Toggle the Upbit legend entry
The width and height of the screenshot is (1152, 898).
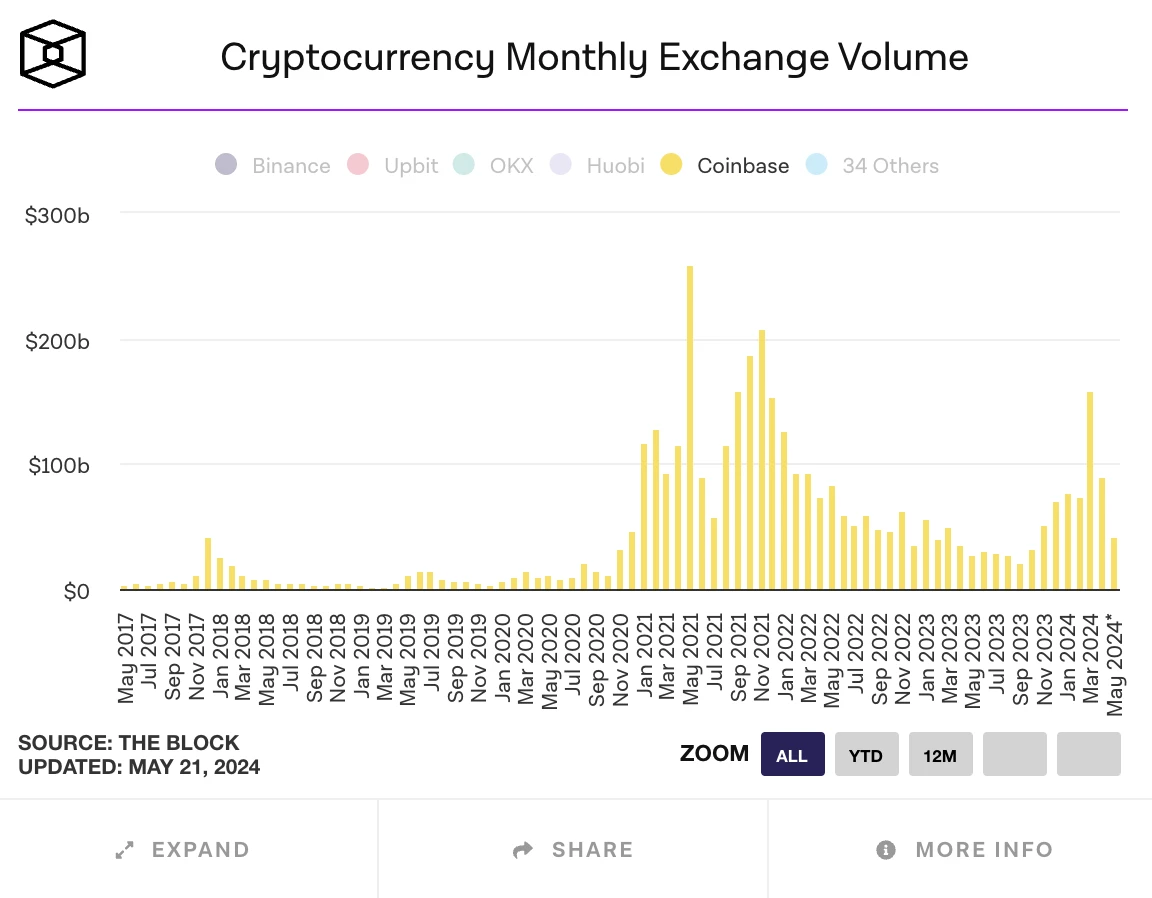click(x=393, y=165)
